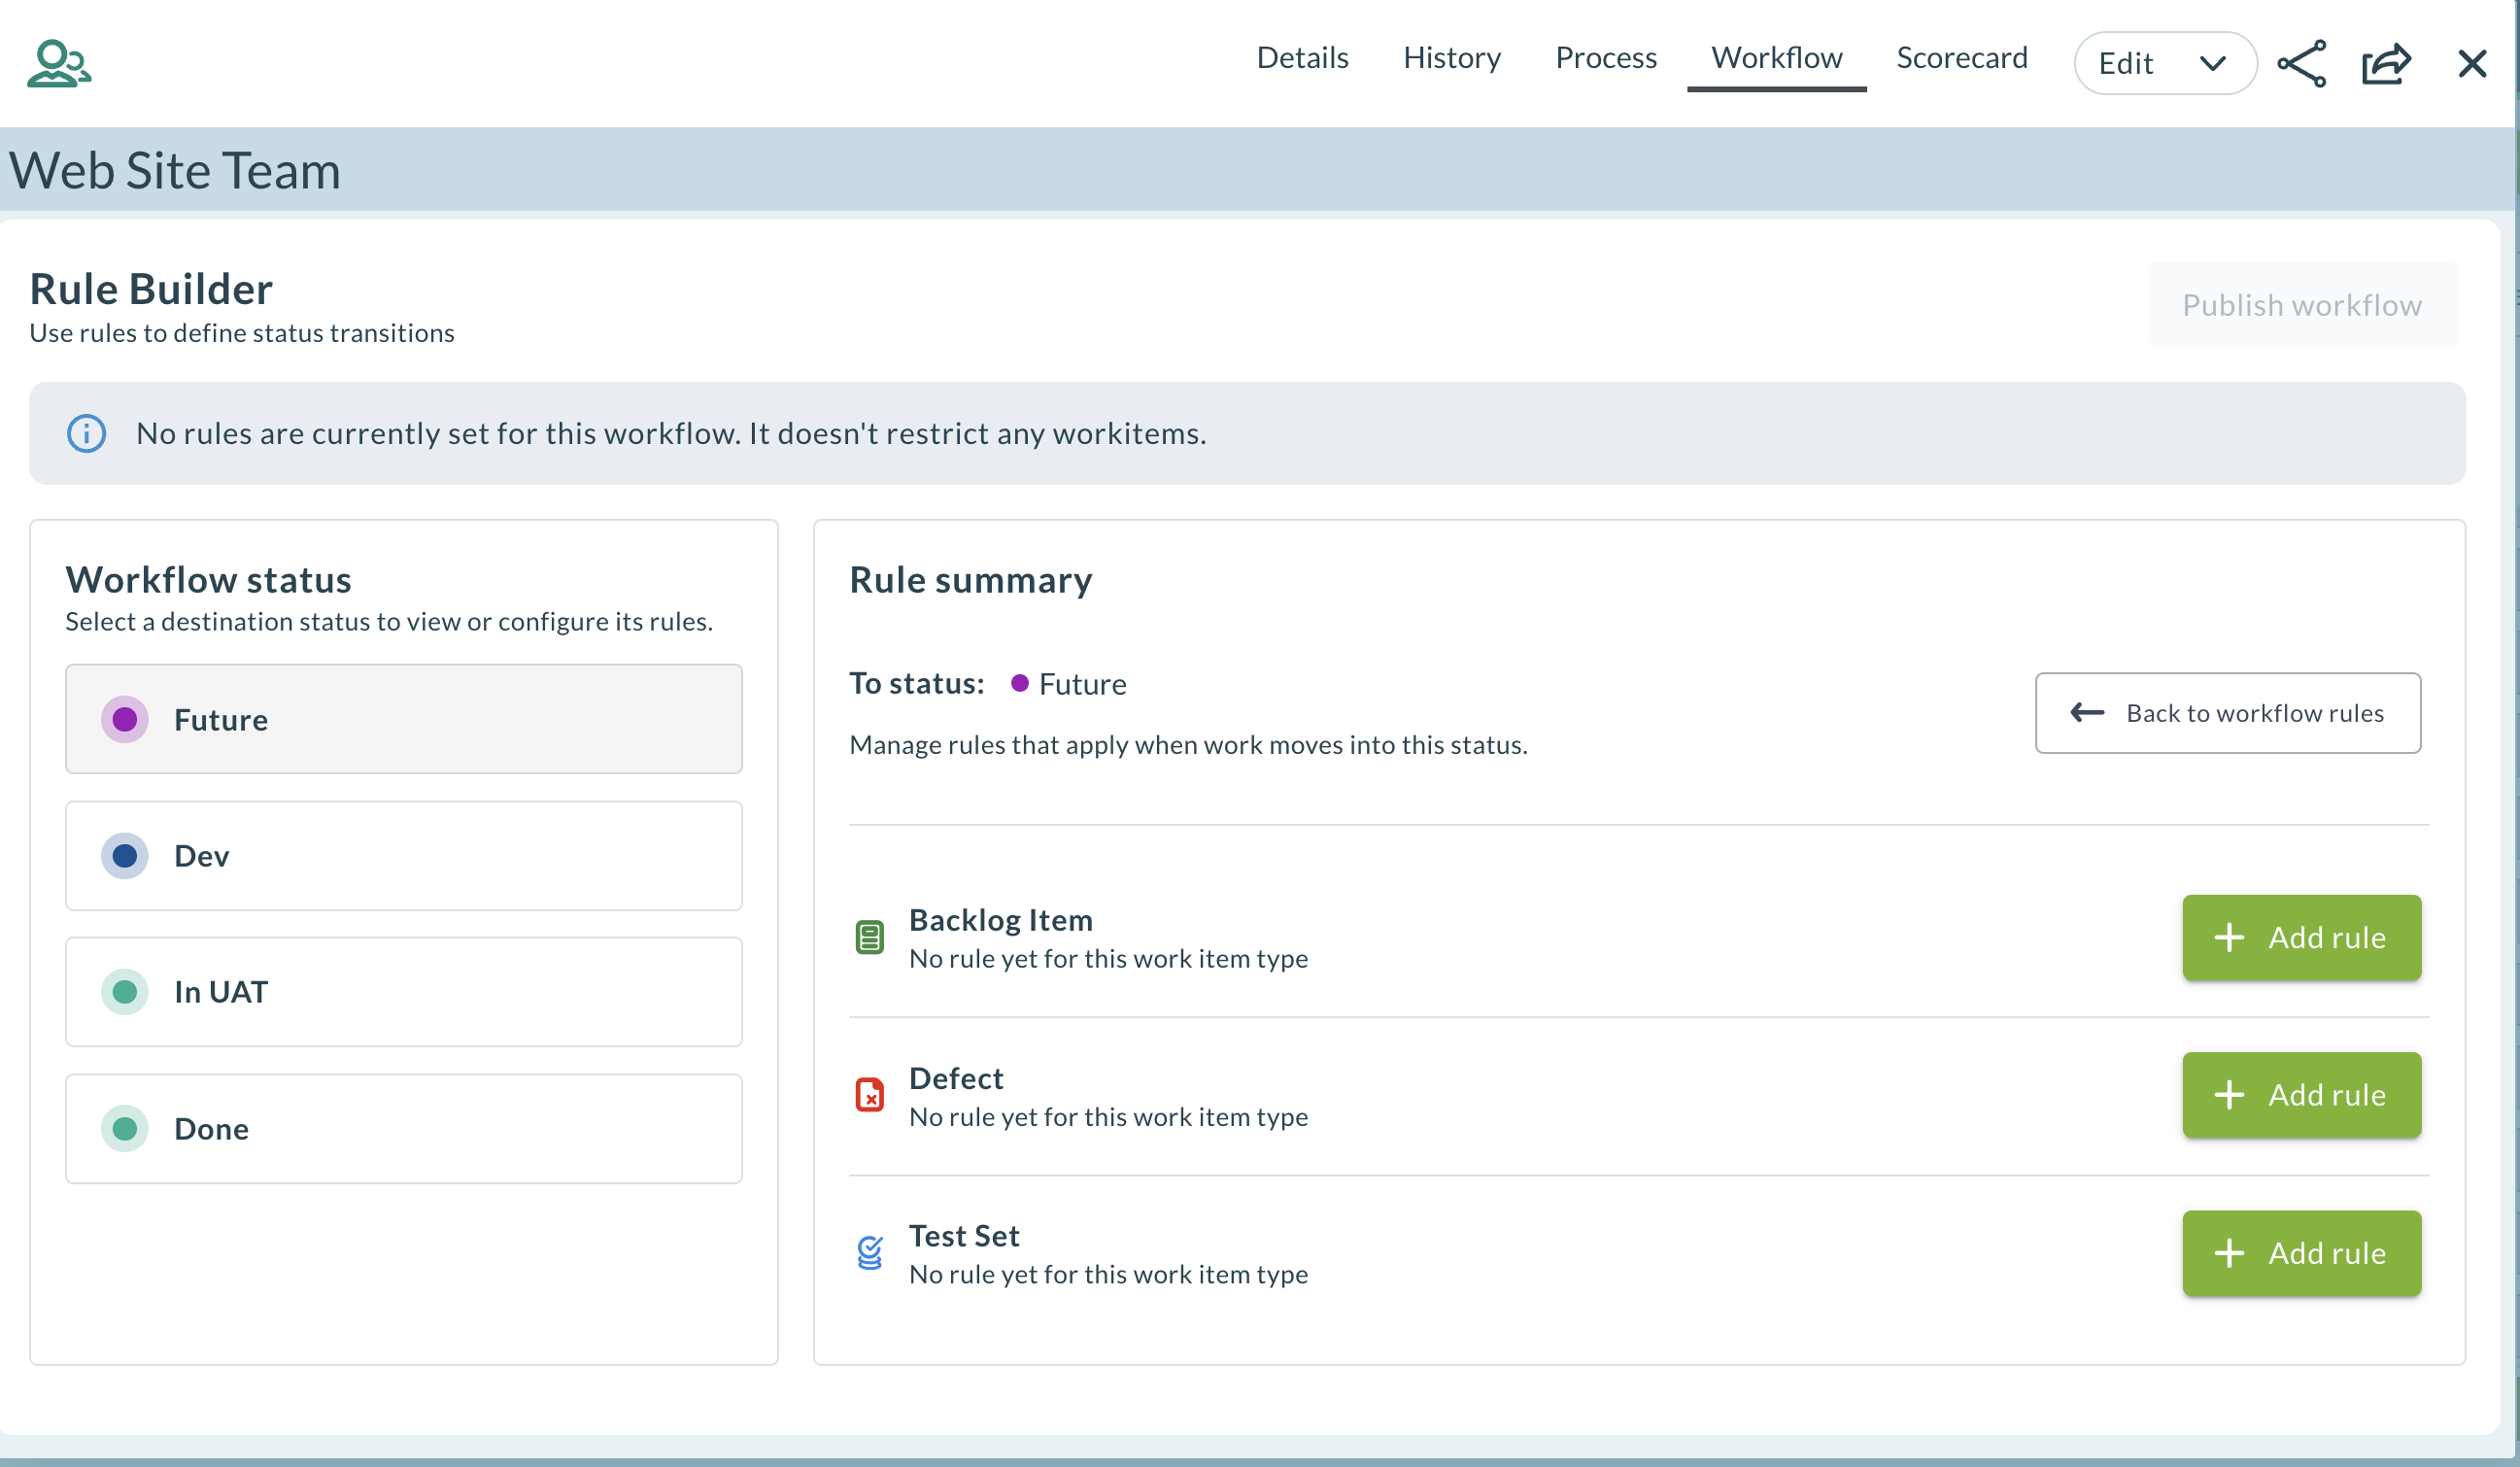This screenshot has height=1467, width=2520.
Task: Click the Test Set blue checkmark icon
Action: click(869, 1252)
